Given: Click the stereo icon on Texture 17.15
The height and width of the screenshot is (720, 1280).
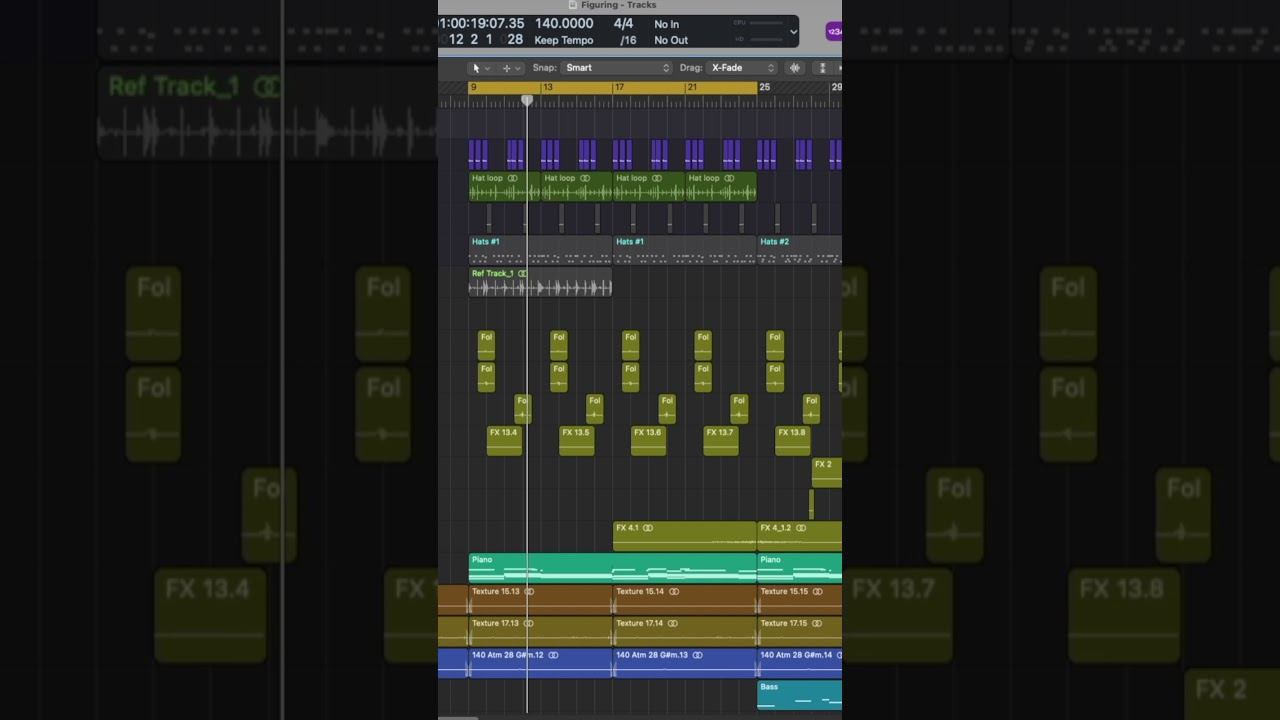Looking at the screenshot, I should (x=818, y=624).
